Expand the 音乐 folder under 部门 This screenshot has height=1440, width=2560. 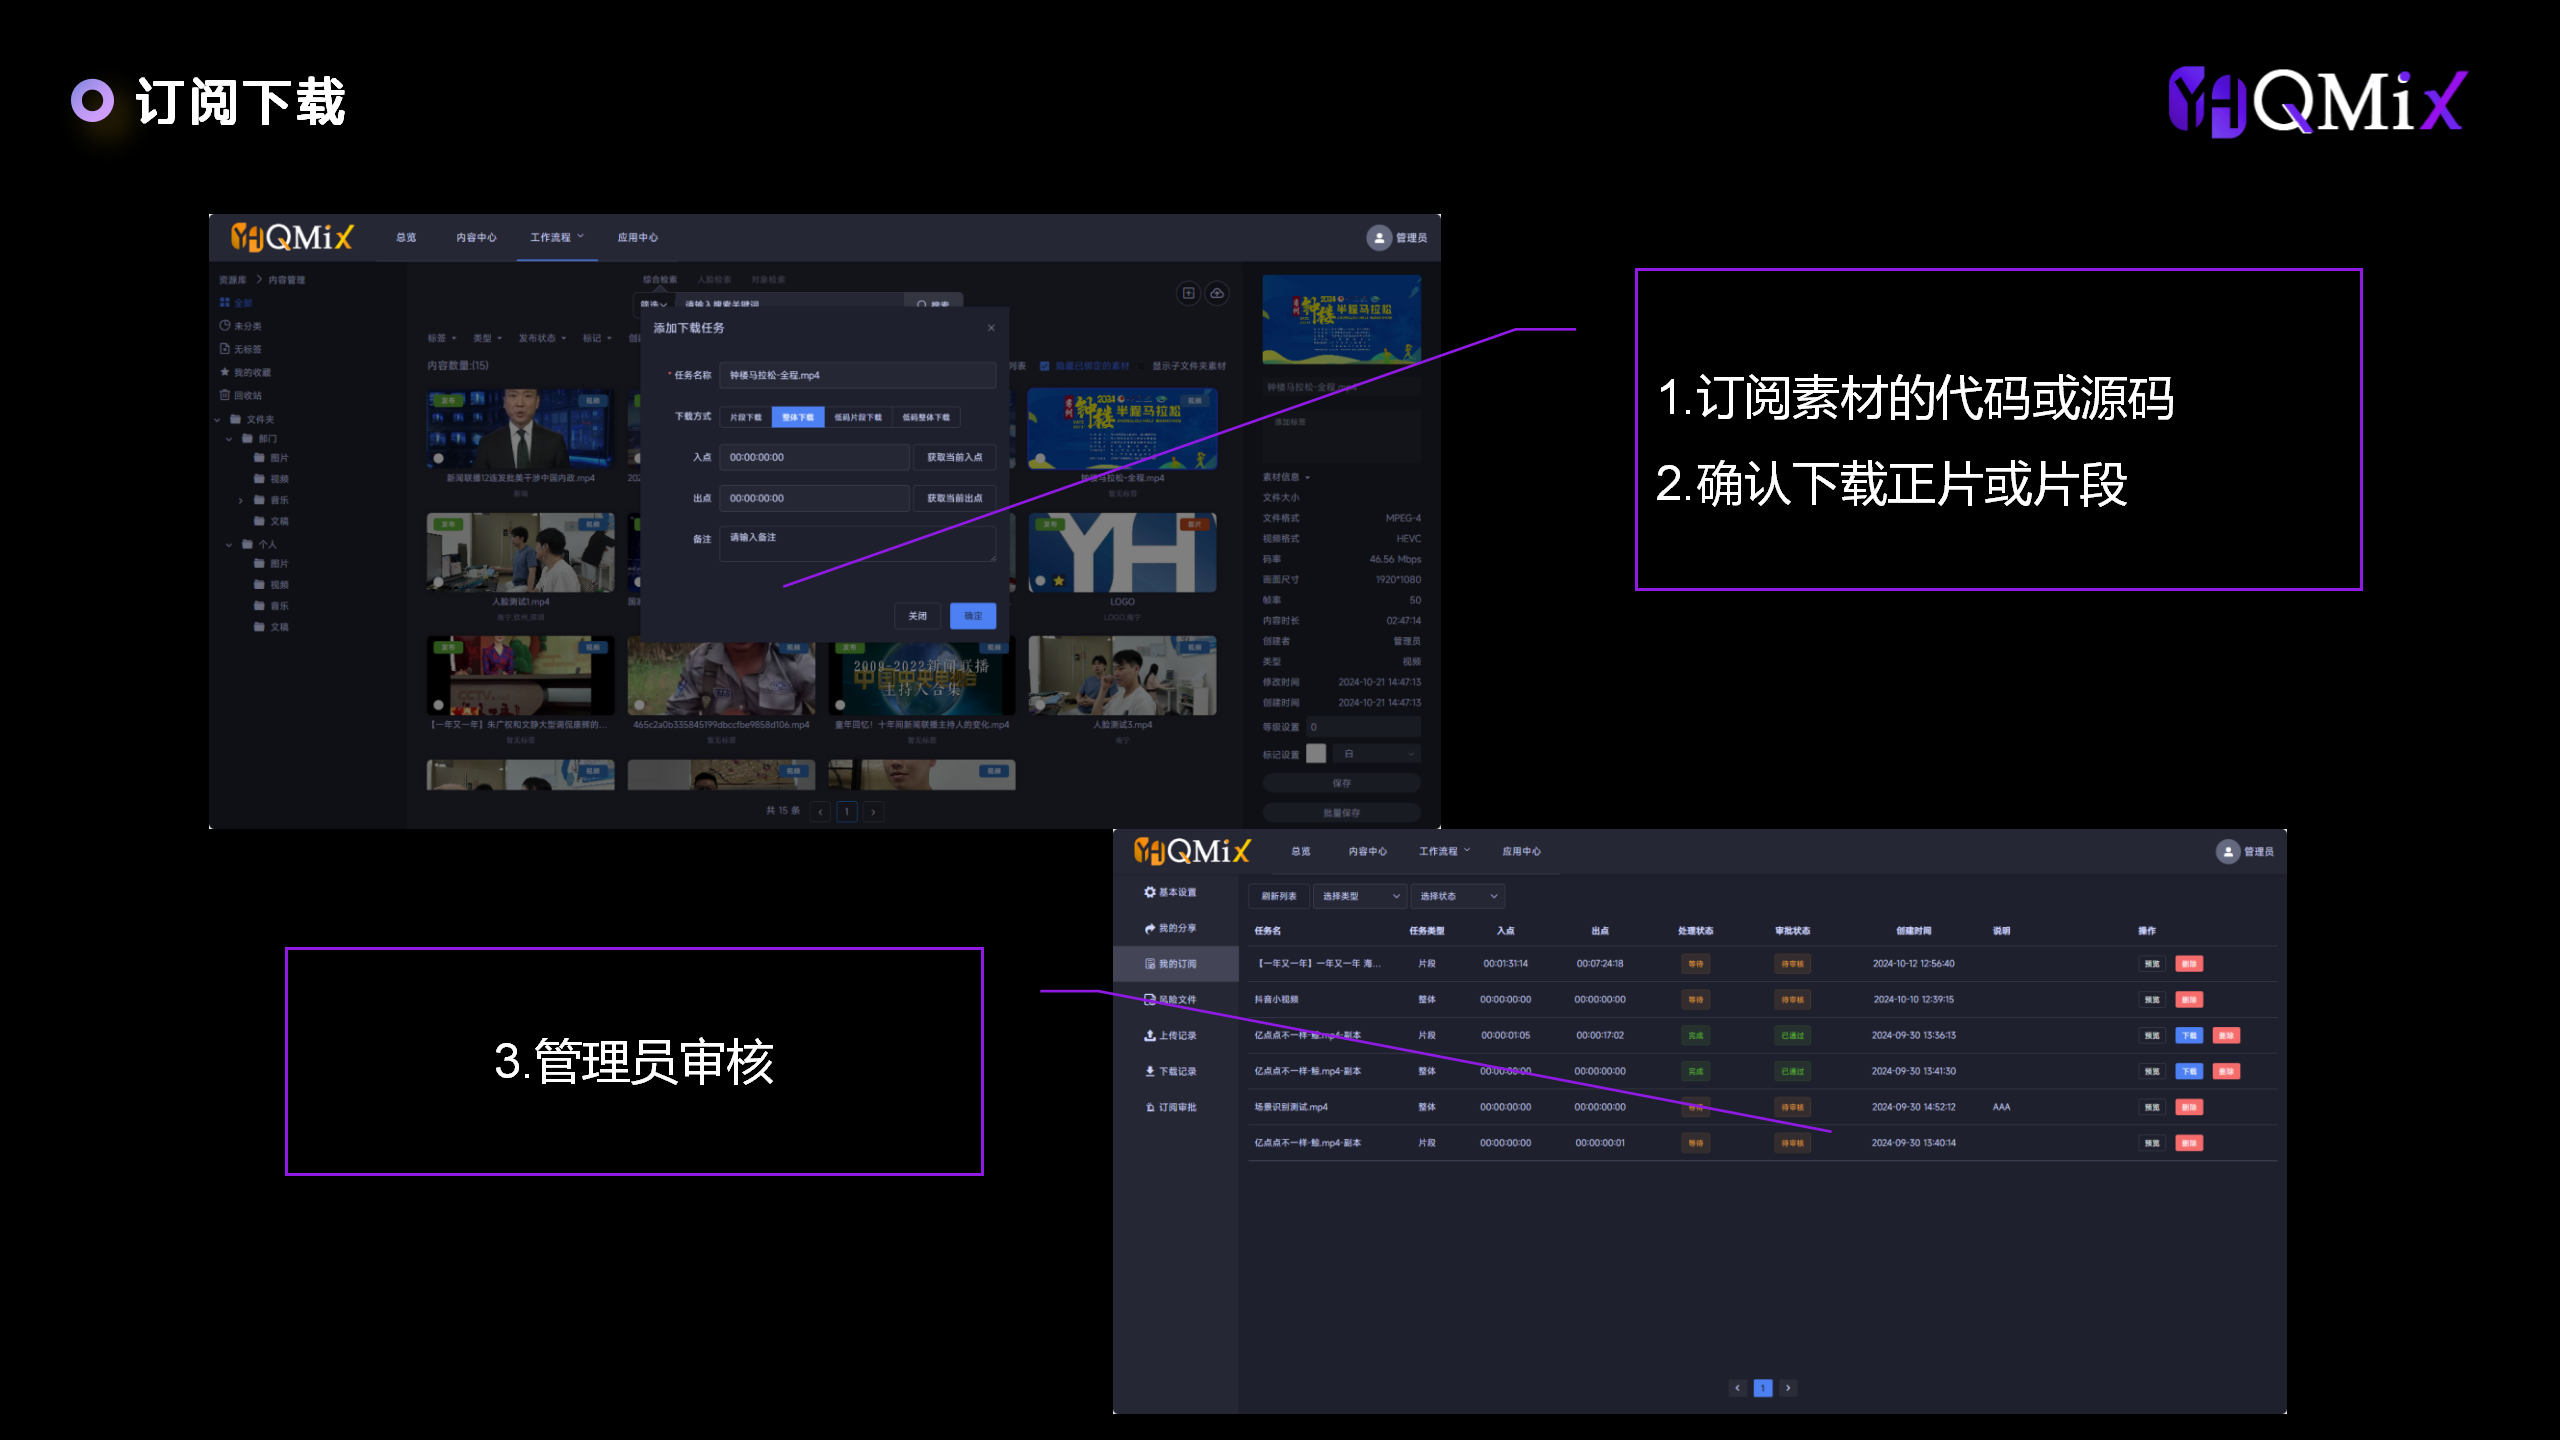(x=241, y=500)
